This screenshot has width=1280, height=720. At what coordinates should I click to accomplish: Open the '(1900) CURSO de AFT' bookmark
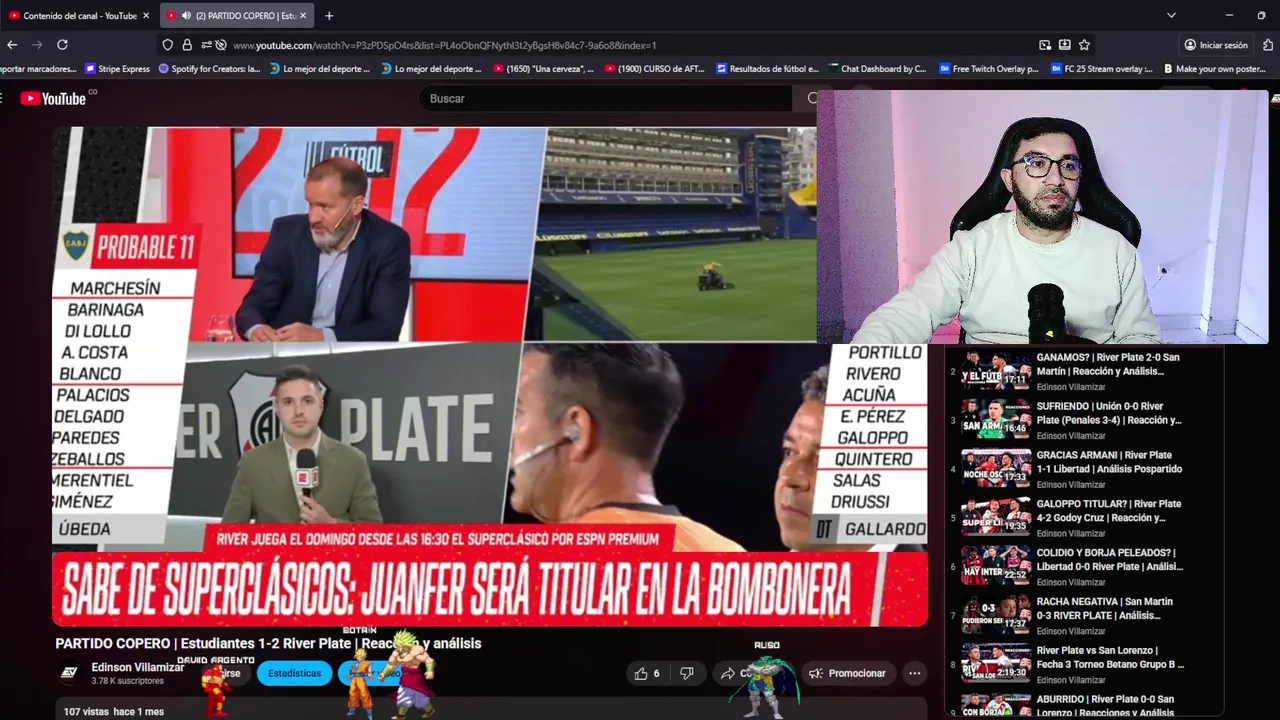pyautogui.click(x=655, y=69)
